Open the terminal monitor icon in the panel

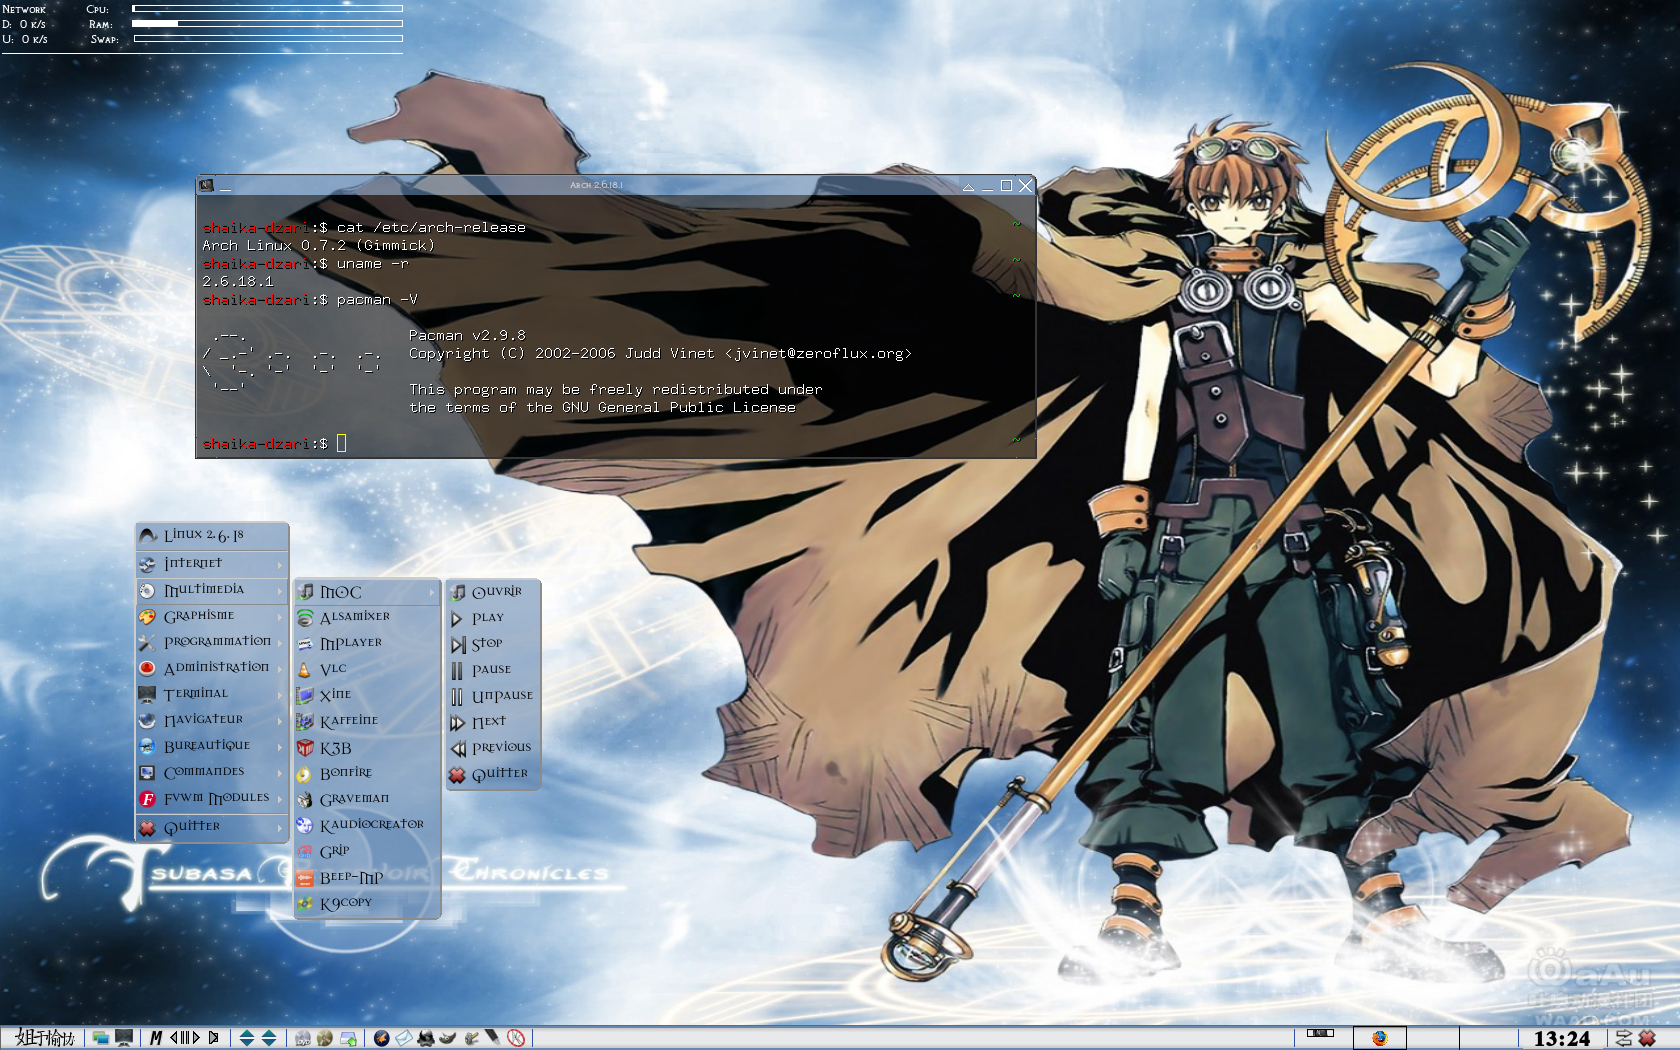124,1038
